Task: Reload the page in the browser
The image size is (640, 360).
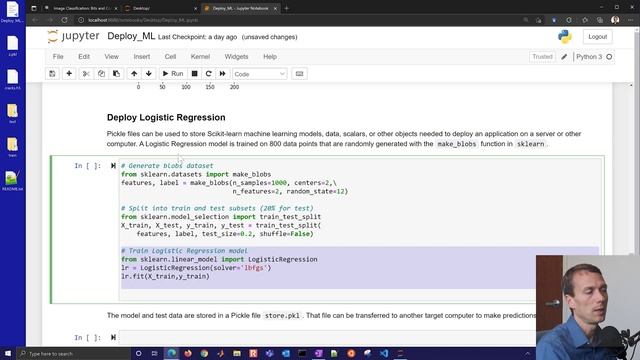Action: 64,20
